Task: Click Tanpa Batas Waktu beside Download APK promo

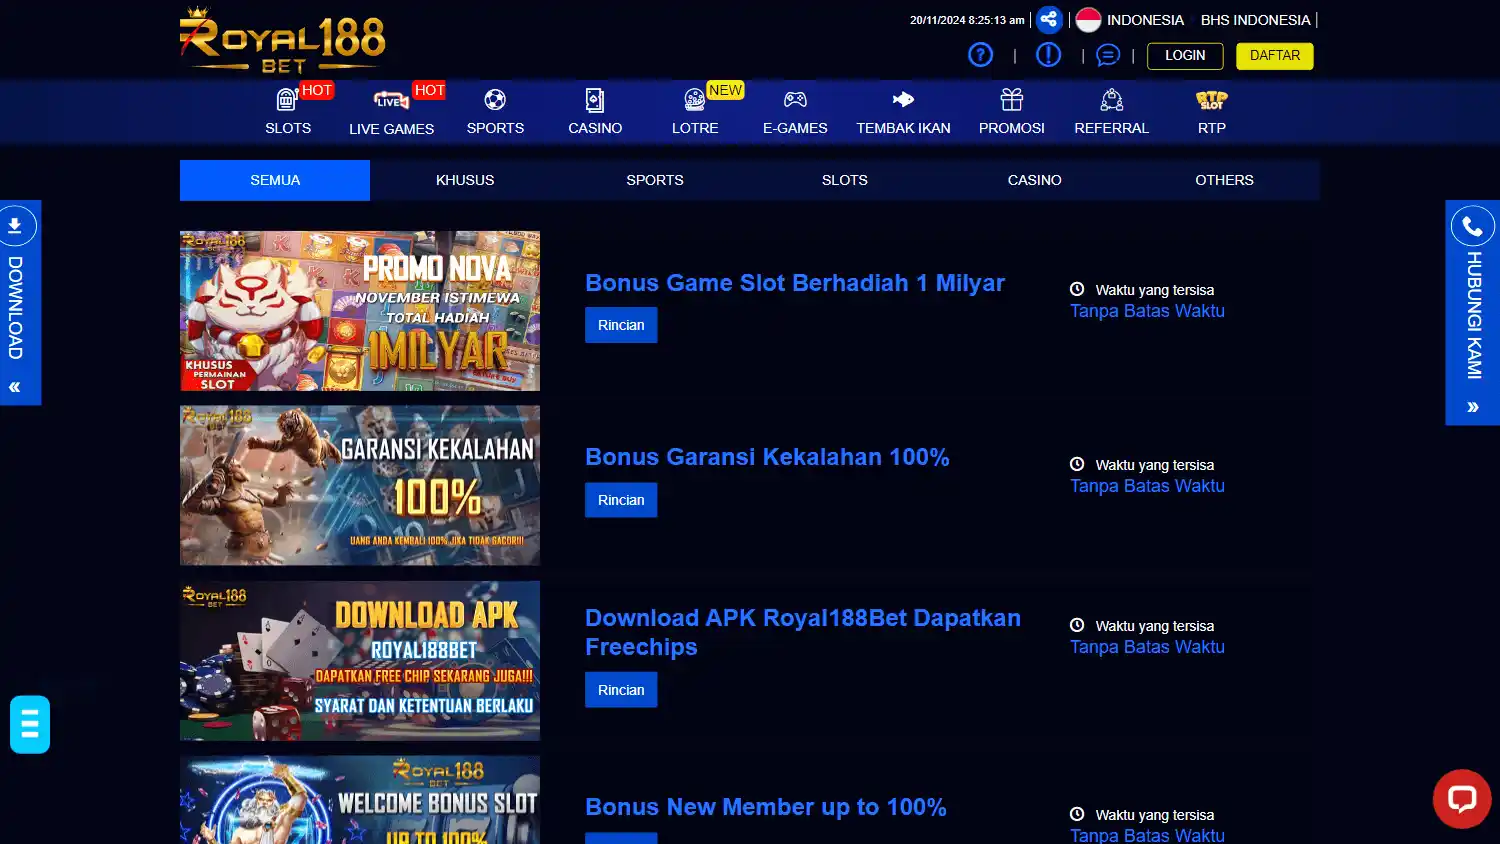Action: [1147, 647]
